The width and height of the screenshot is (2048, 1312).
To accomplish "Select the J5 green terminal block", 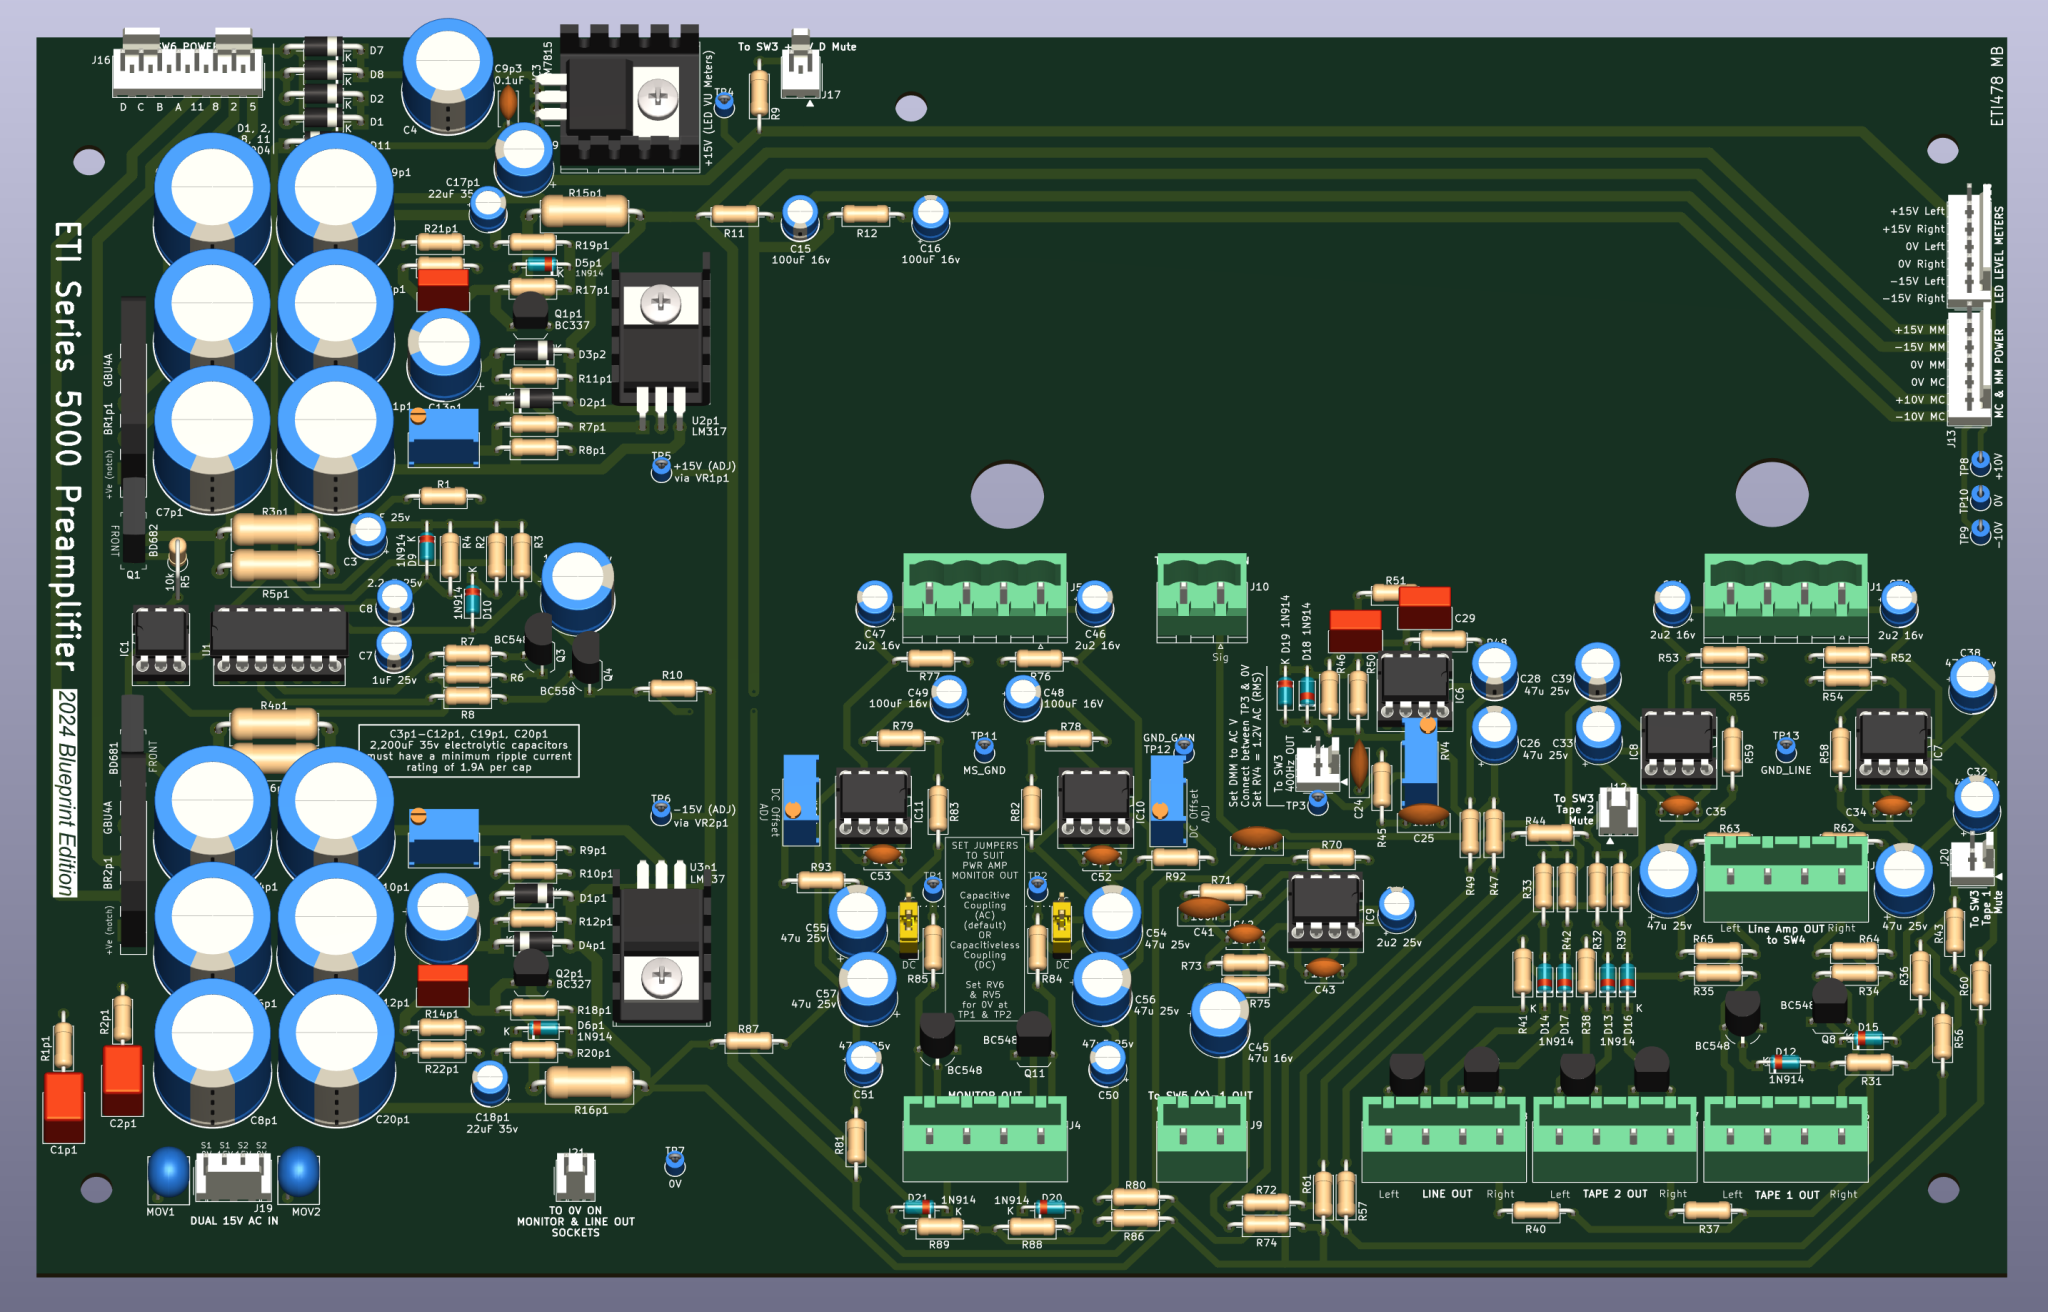I will [985, 597].
